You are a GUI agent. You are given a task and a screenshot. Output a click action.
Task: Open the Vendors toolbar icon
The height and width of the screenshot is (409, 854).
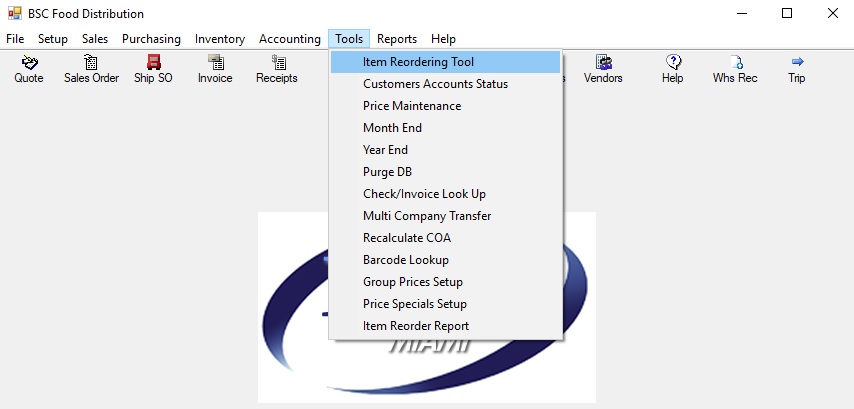coord(603,69)
